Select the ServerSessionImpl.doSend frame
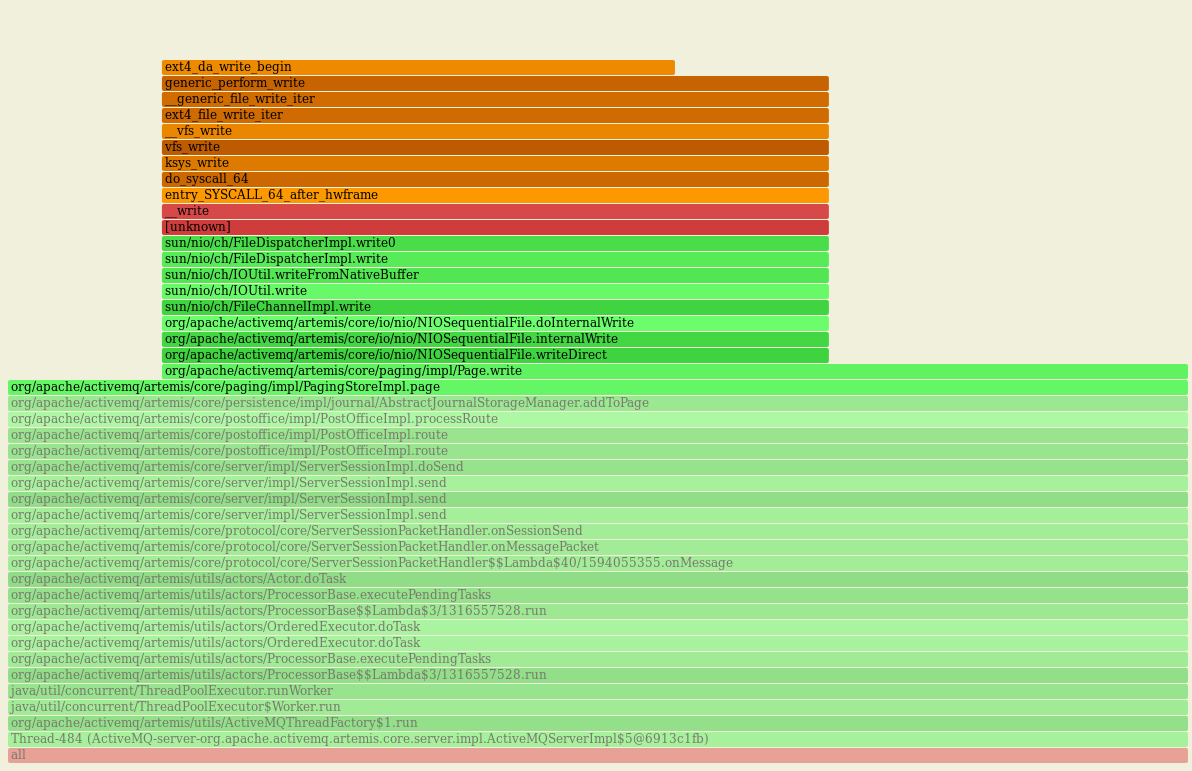The width and height of the screenshot is (1192, 771). pos(598,467)
